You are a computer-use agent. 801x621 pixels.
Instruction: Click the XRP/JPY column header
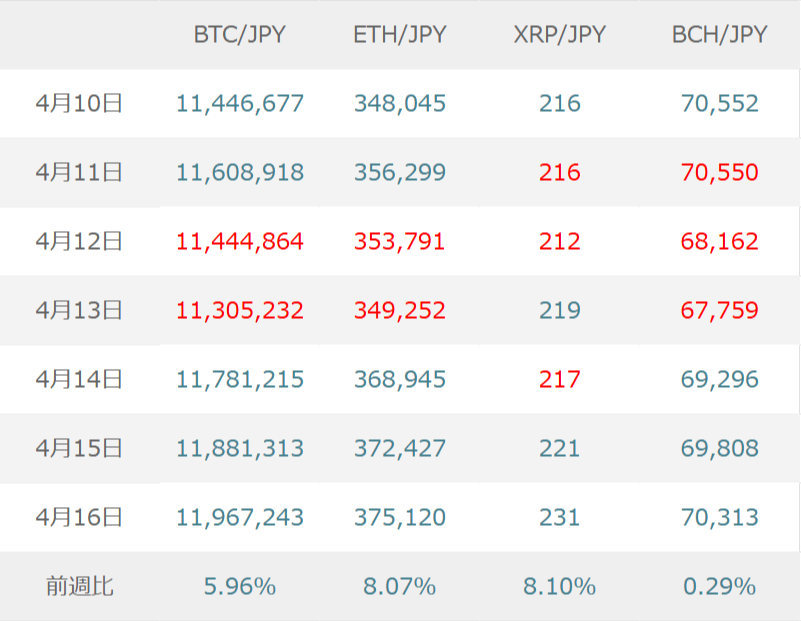tap(560, 35)
